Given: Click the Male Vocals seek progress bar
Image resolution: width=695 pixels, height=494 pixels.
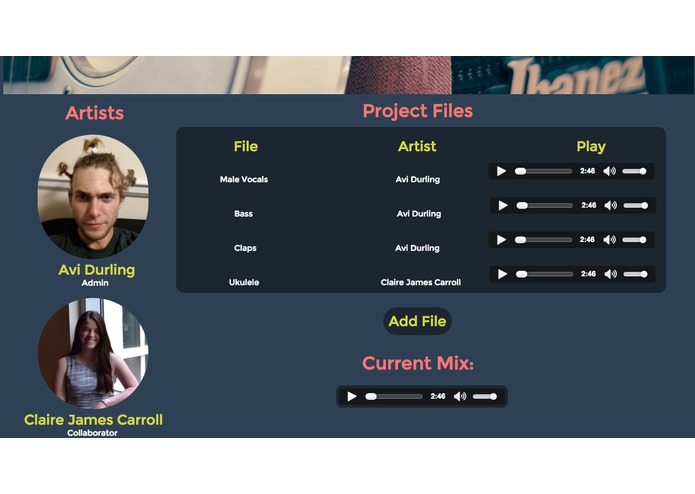Looking at the screenshot, I should [x=543, y=171].
